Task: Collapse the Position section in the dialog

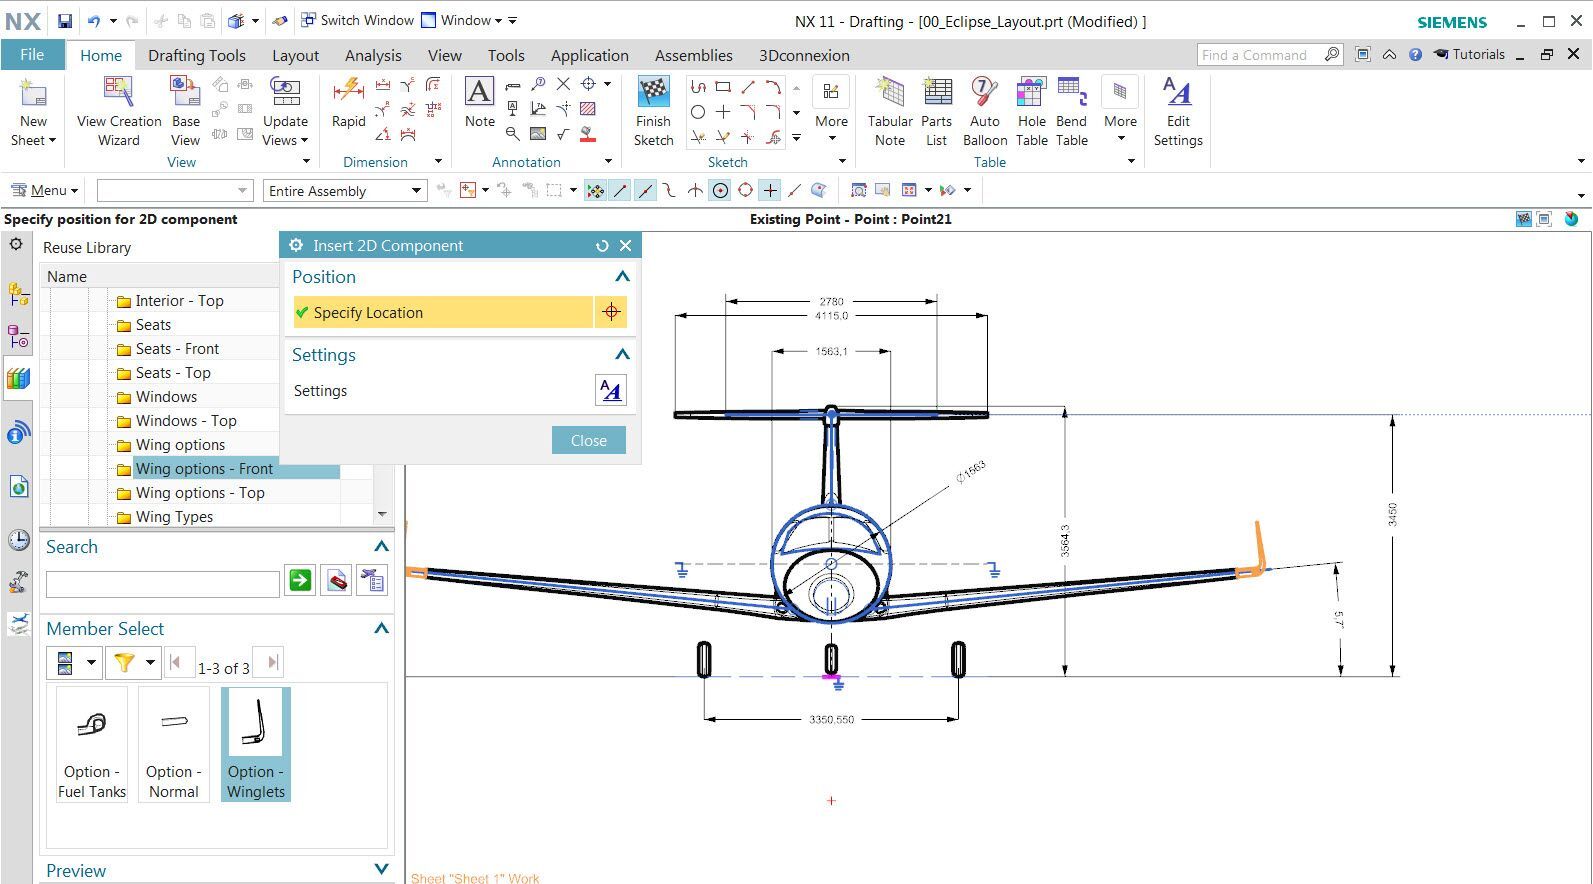Action: click(x=622, y=277)
